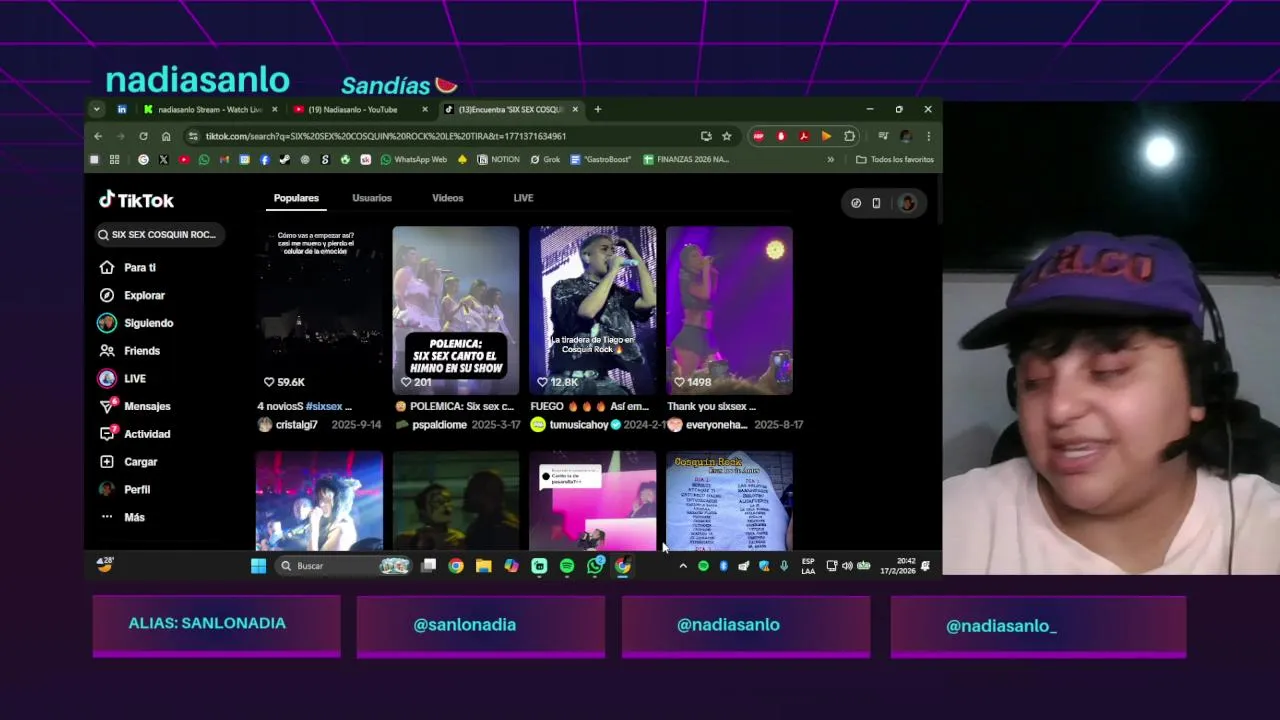Viewport: 1280px width, 720px height.
Task: Open Spotify from the taskbar
Action: (x=567, y=566)
